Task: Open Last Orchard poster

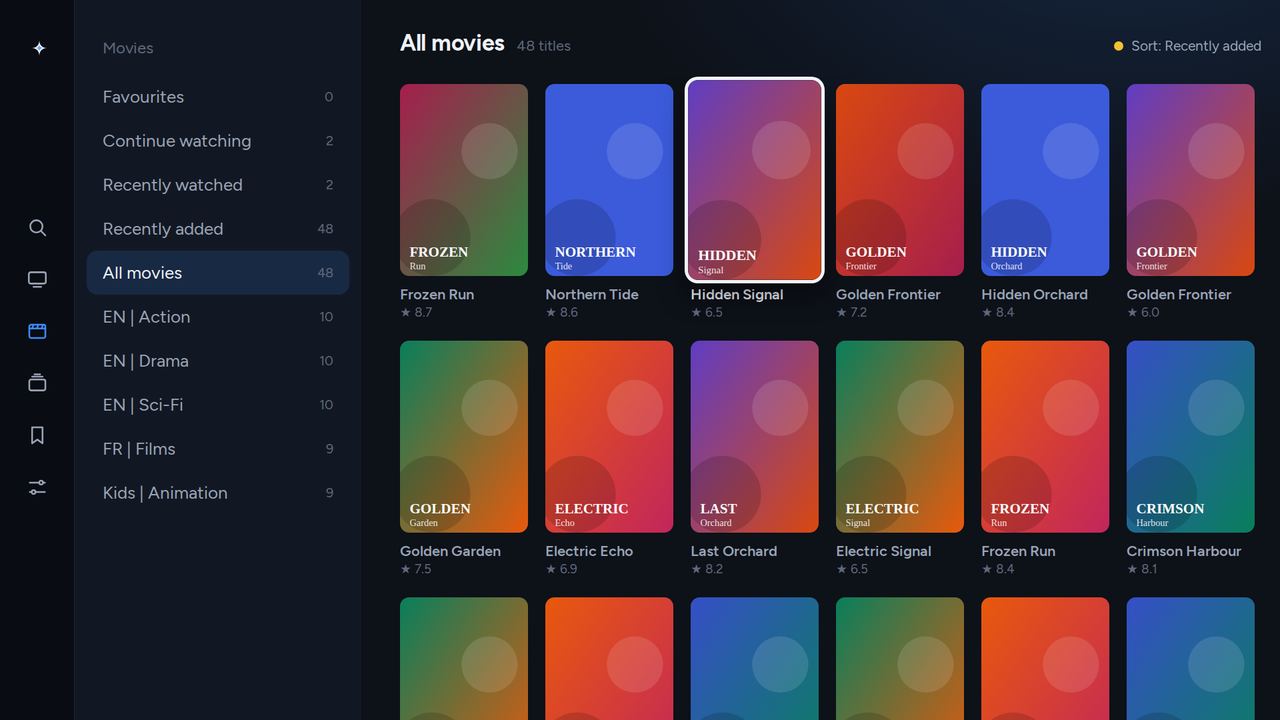Action: tap(754, 437)
